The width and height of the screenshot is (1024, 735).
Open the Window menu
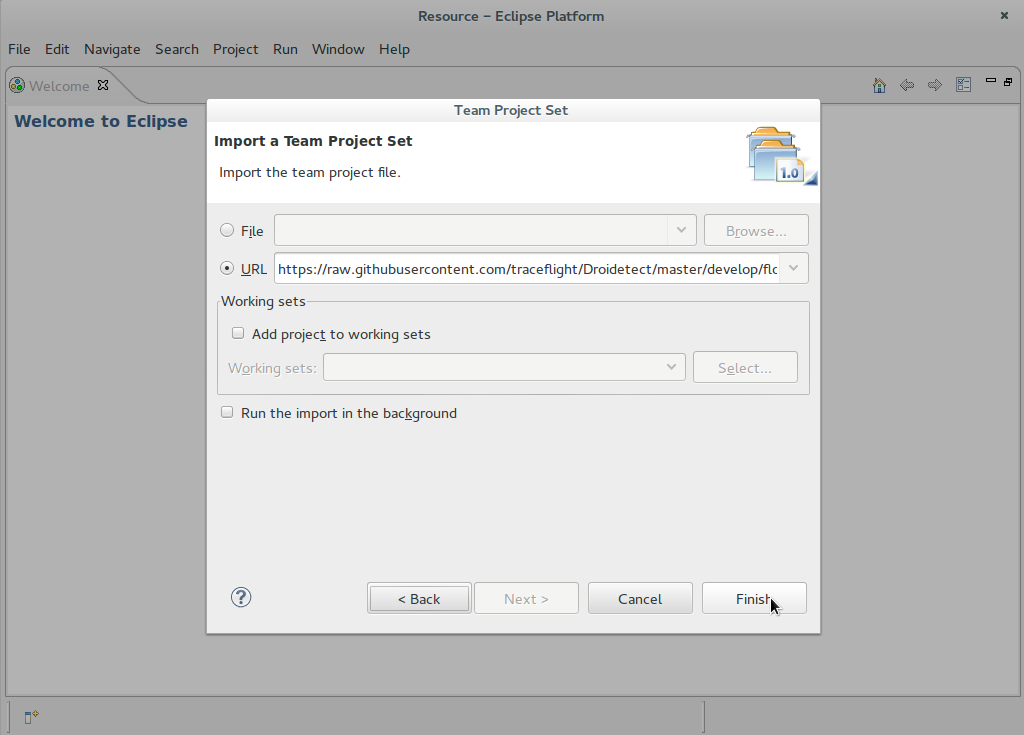tap(338, 49)
